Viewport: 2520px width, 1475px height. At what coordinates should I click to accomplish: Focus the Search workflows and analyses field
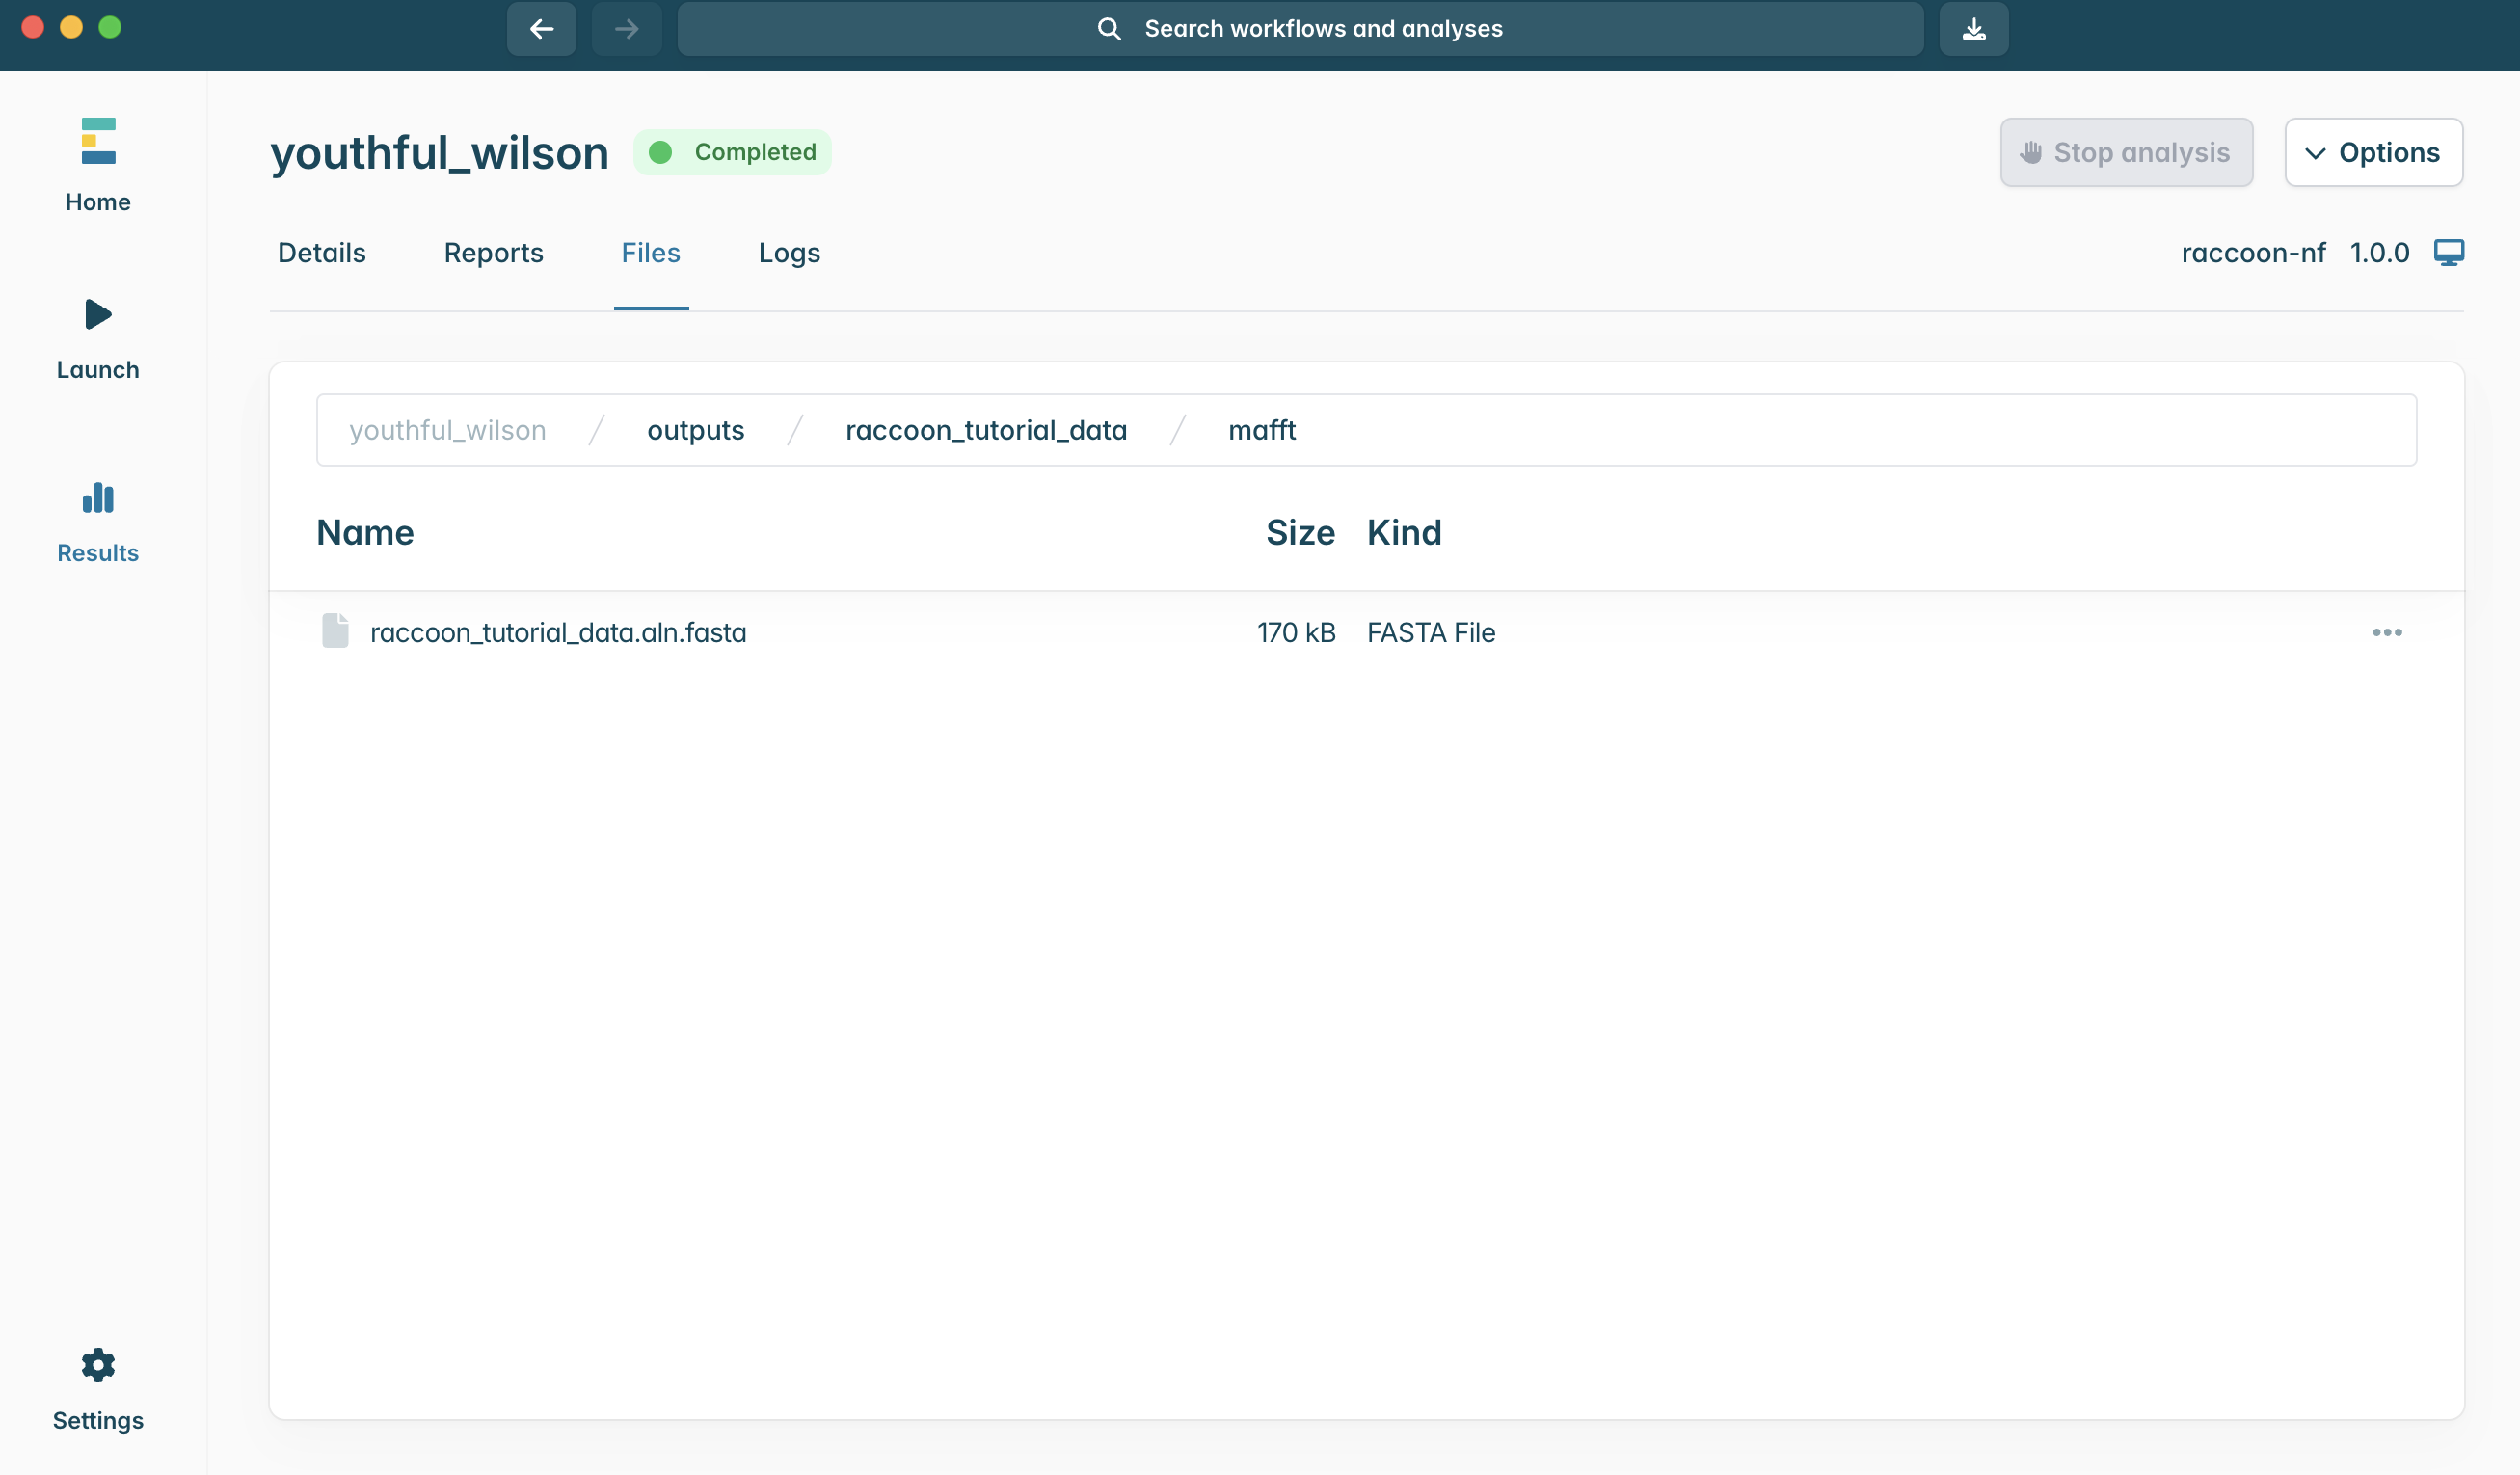coord(1300,29)
